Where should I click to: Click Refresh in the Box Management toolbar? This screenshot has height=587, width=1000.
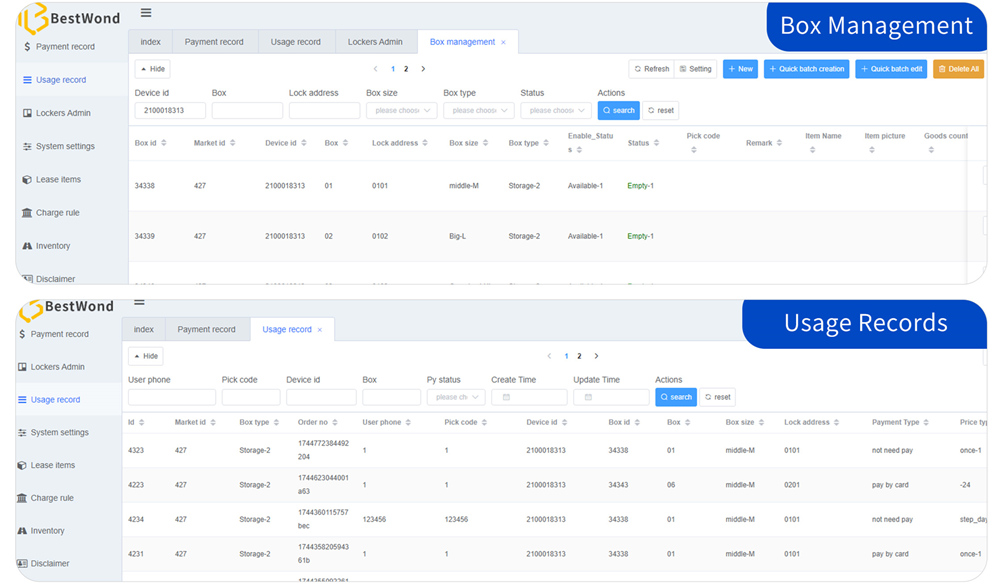651,69
